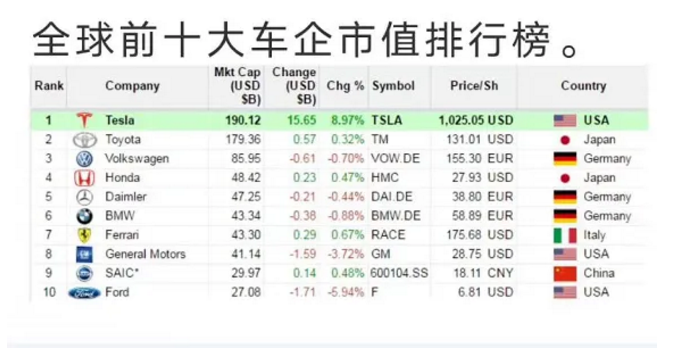Click the 600104.SS symbol

399,273
